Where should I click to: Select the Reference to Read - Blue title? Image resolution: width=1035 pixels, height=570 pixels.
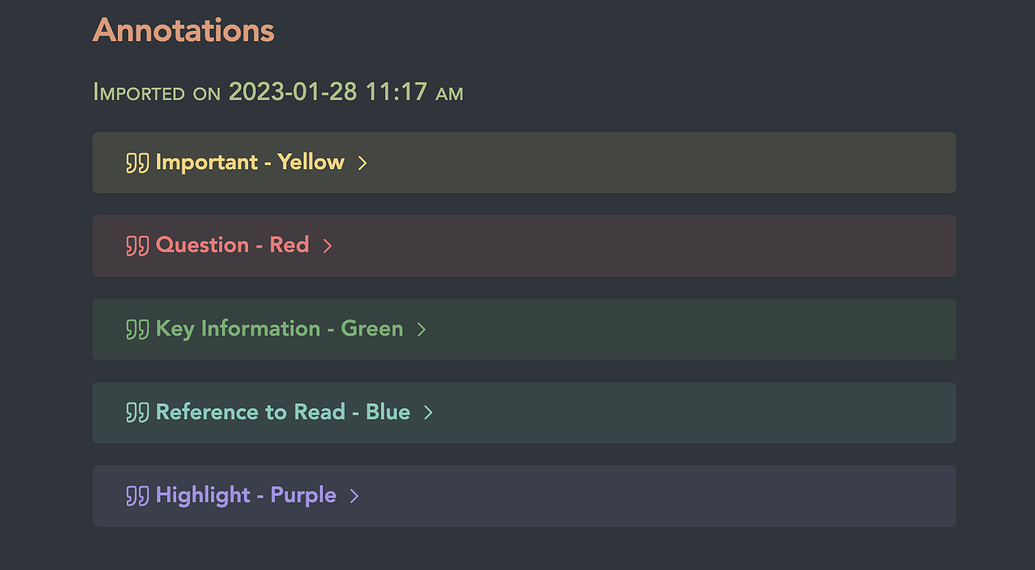pos(283,412)
